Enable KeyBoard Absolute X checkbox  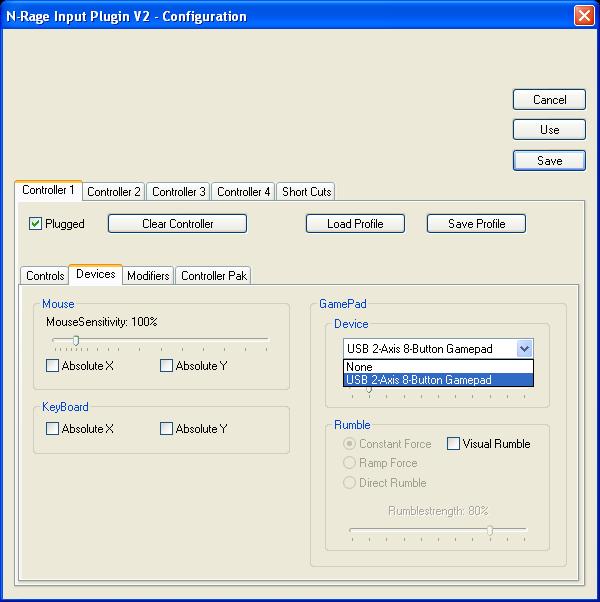tap(52, 428)
